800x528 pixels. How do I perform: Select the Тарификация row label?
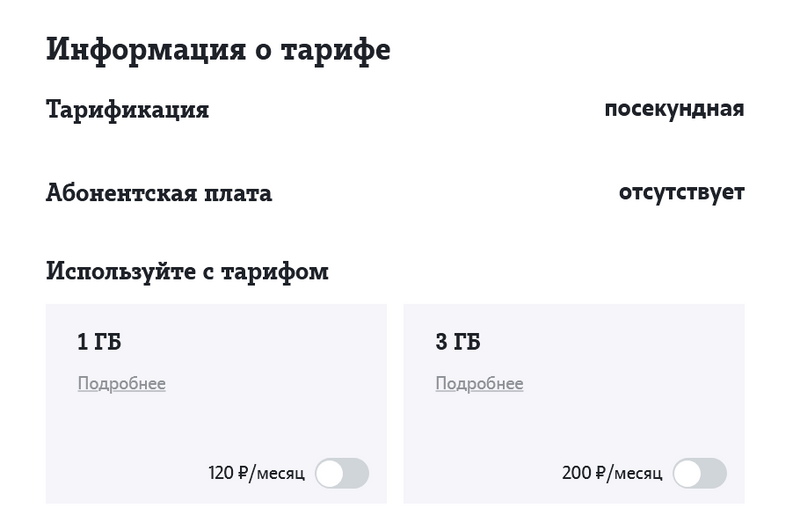128,109
